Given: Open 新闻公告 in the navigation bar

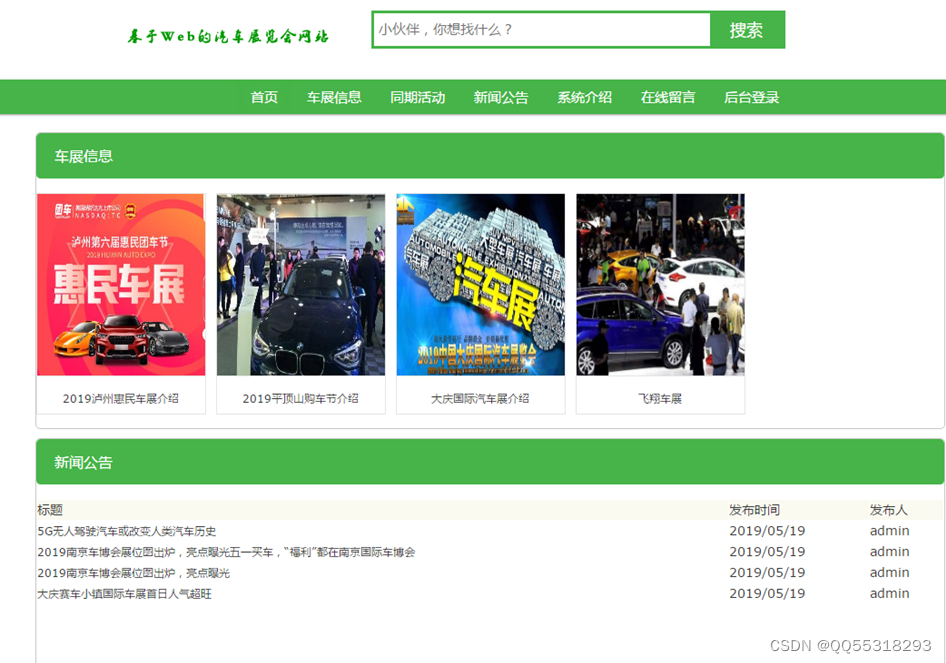Looking at the screenshot, I should point(501,97).
